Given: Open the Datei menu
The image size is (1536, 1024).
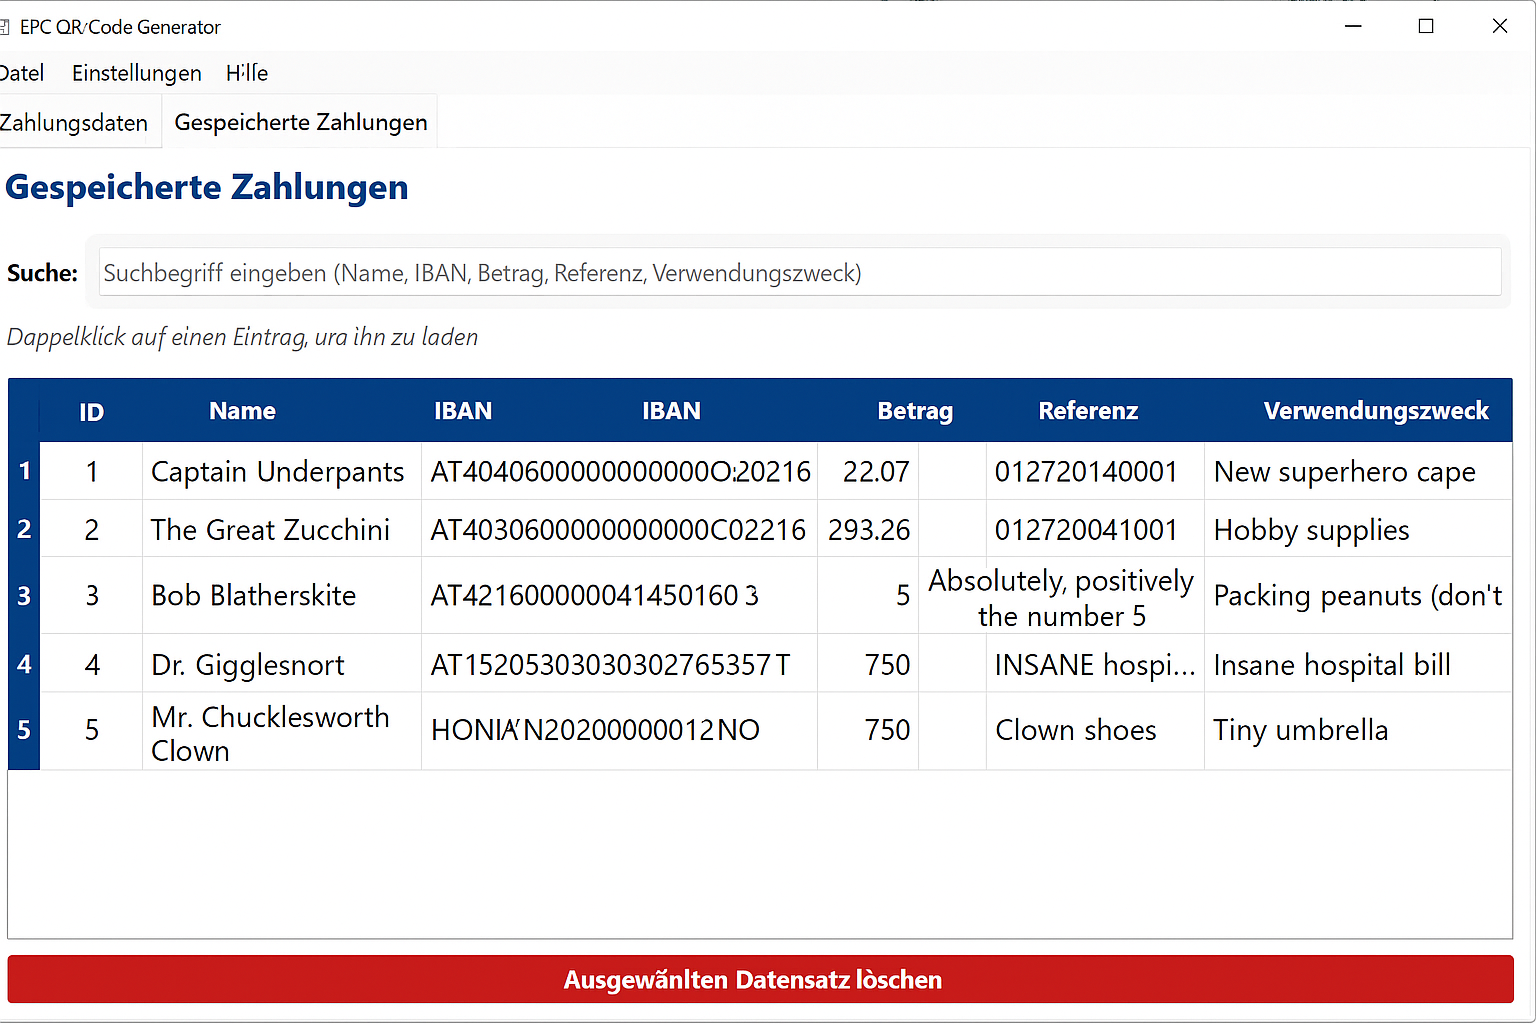Looking at the screenshot, I should [x=22, y=73].
